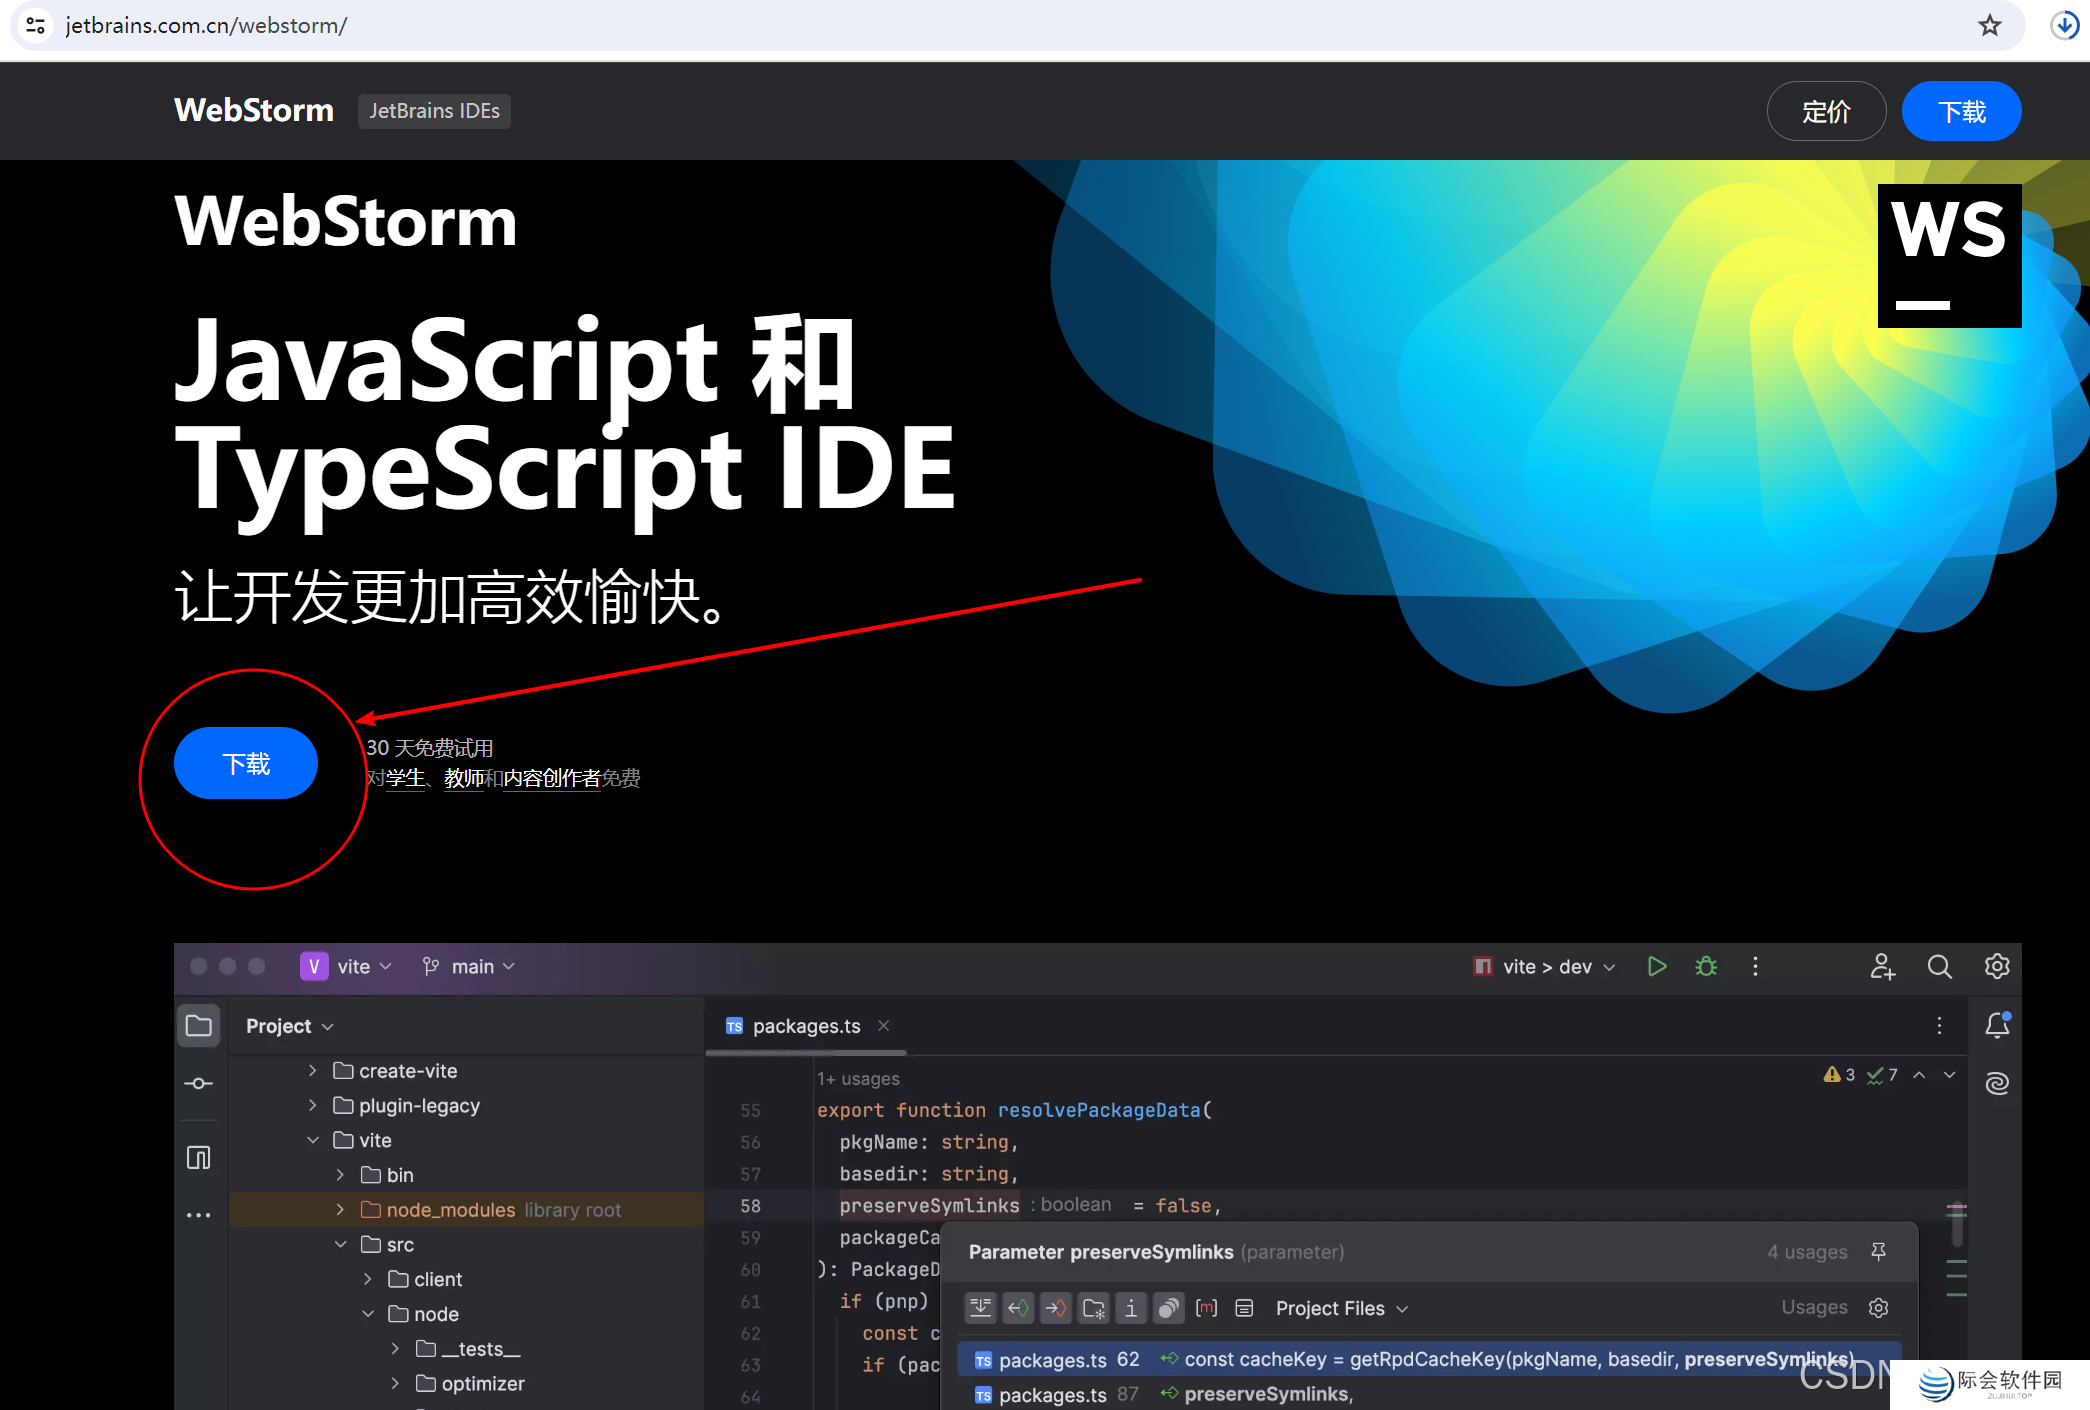Run the vite dev configuration
2090x1410 pixels.
pyautogui.click(x=1656, y=966)
